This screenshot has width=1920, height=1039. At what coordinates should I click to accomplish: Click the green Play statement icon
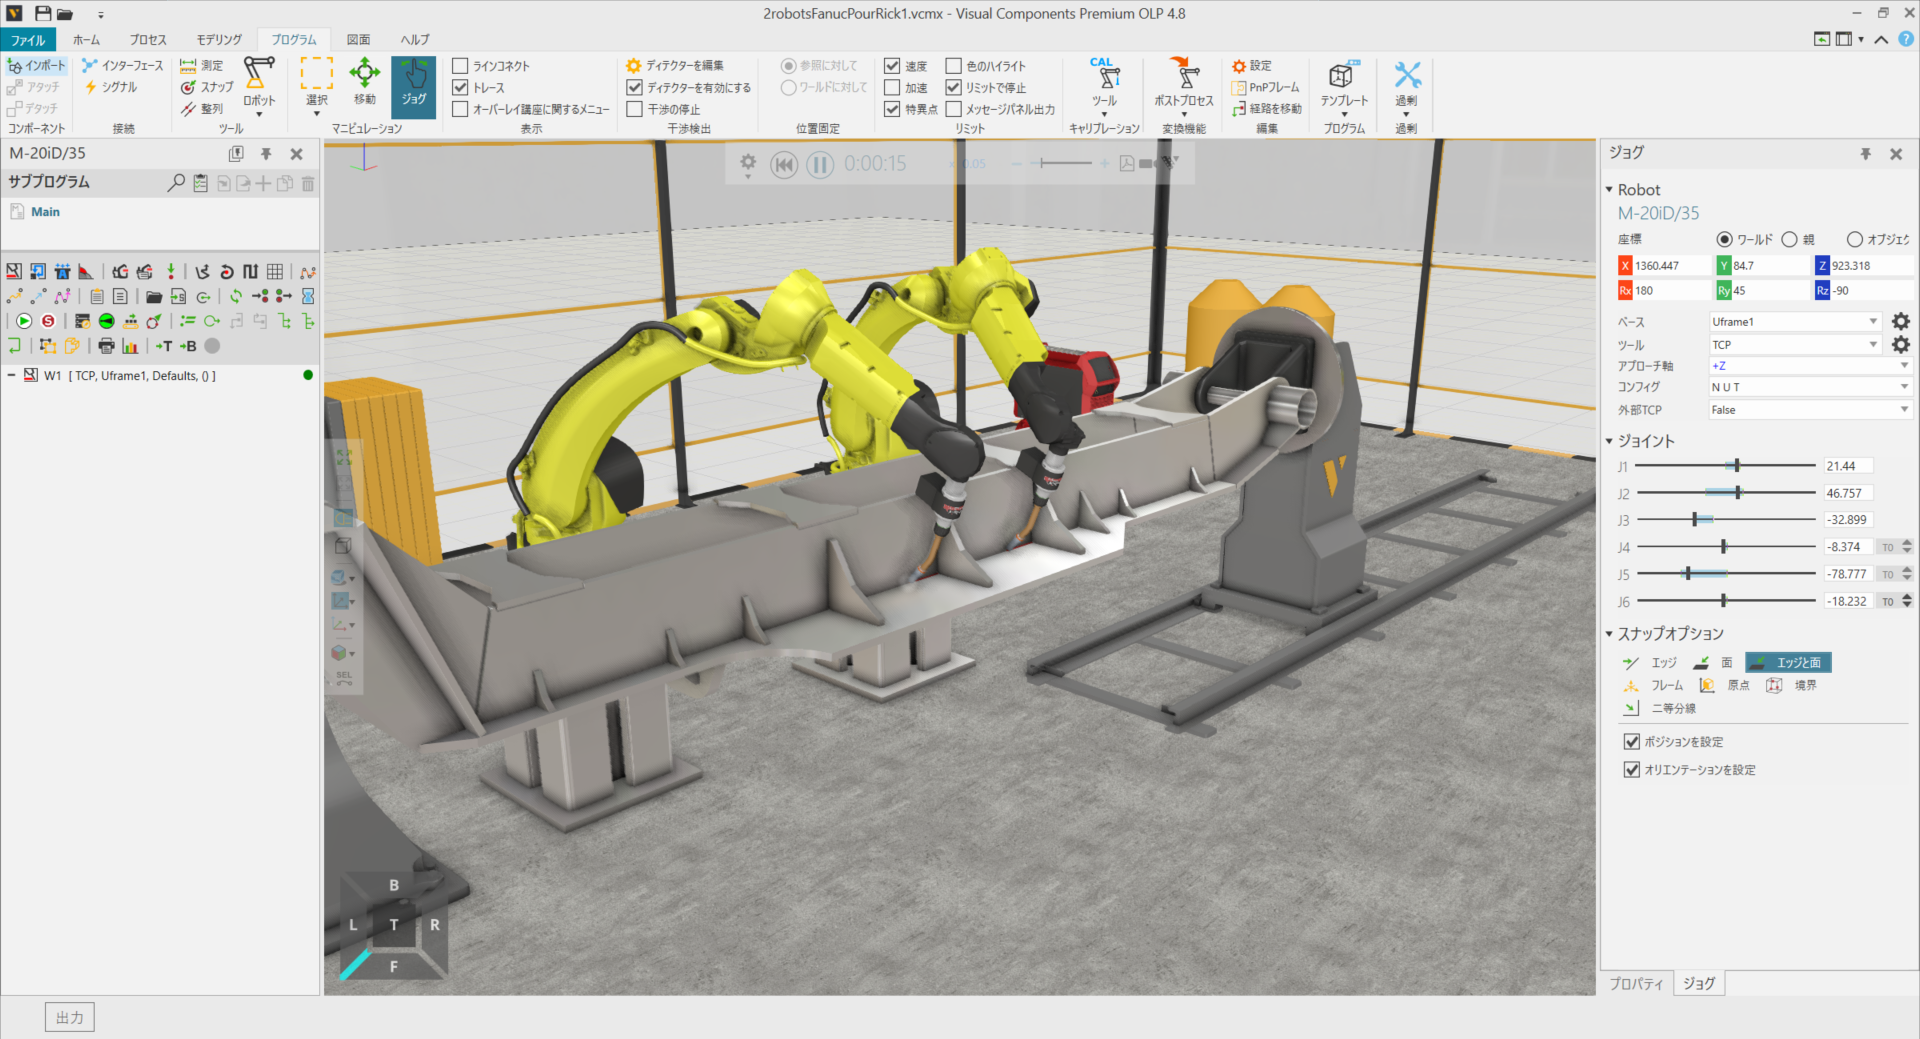24,321
